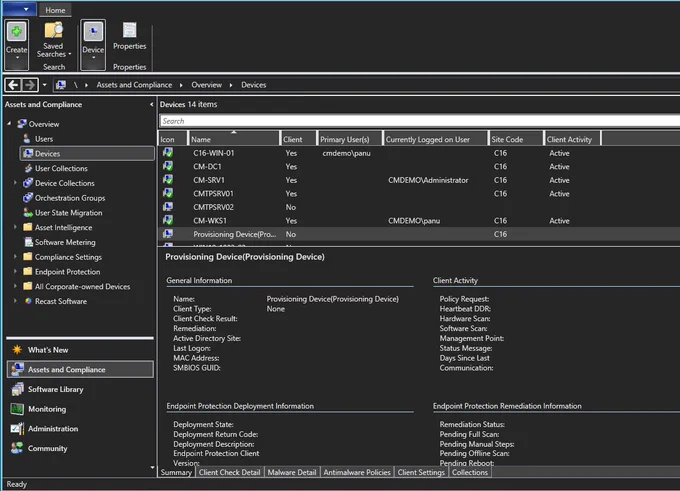Go back with the left arrow button
Screen dimensions: 680x491
tap(13, 85)
